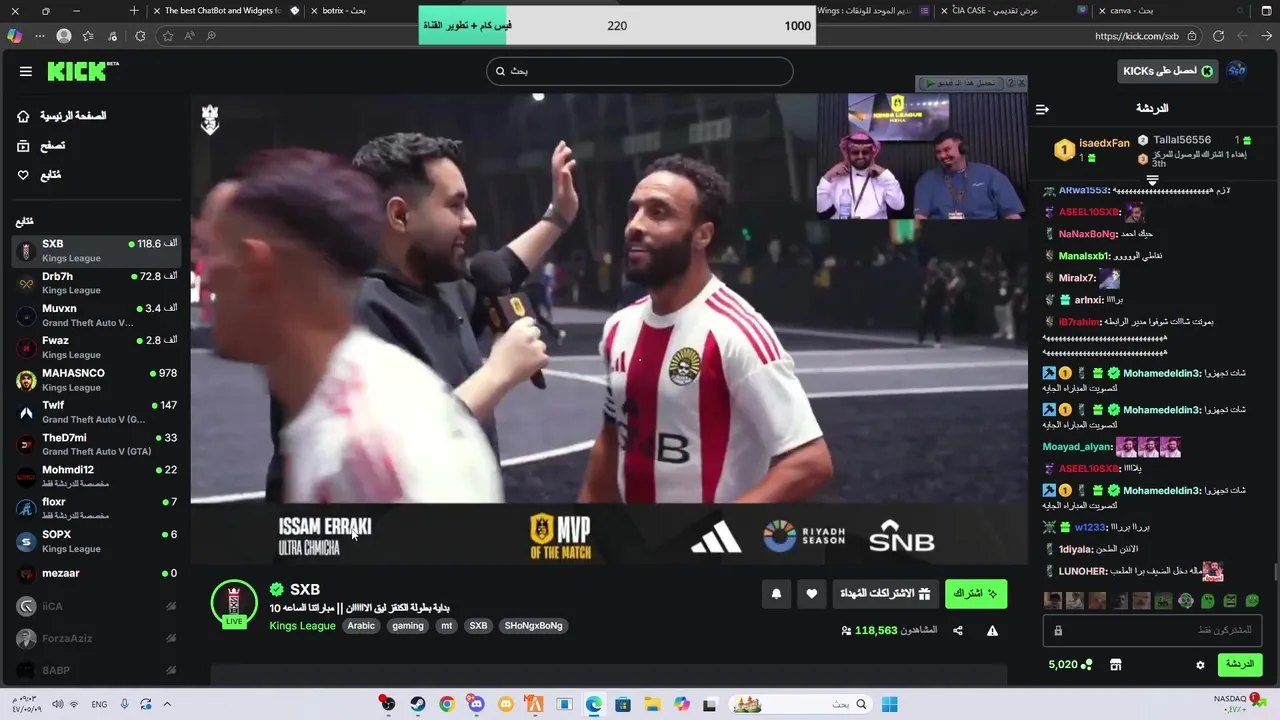This screenshot has height=720, width=1280.
Task: Close the video download overlay
Action: pos(1021,83)
